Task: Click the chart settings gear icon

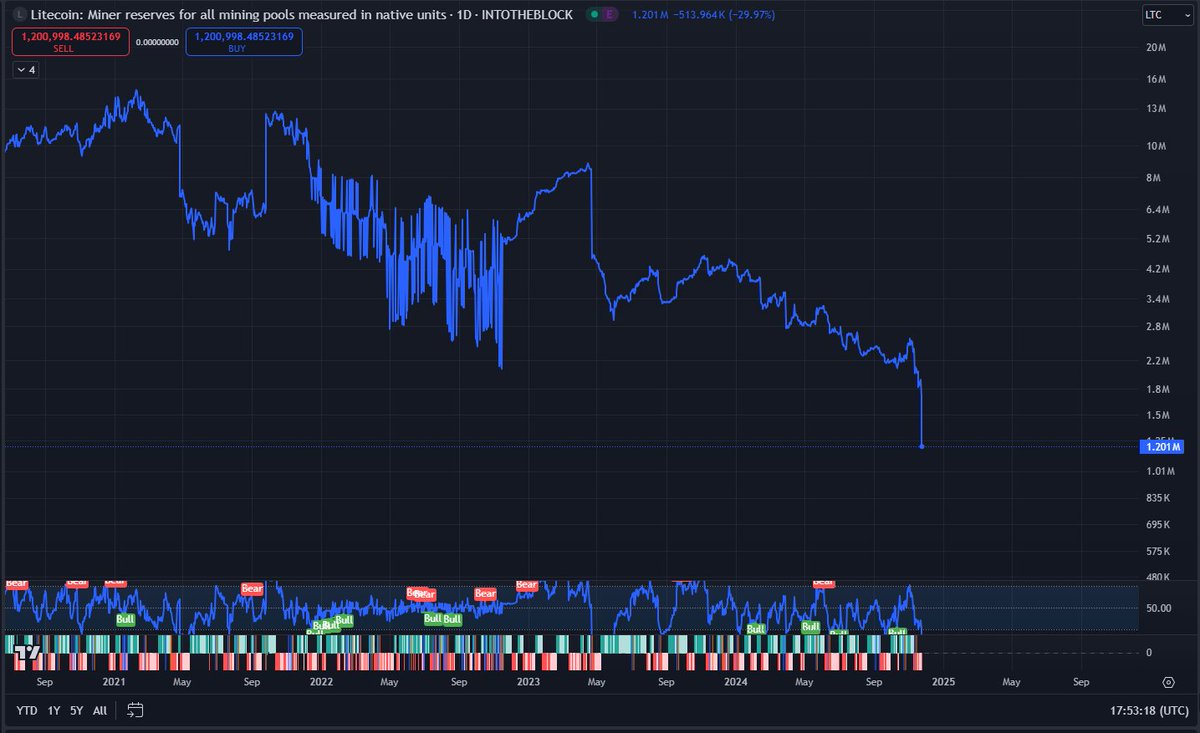Action: [1168, 680]
